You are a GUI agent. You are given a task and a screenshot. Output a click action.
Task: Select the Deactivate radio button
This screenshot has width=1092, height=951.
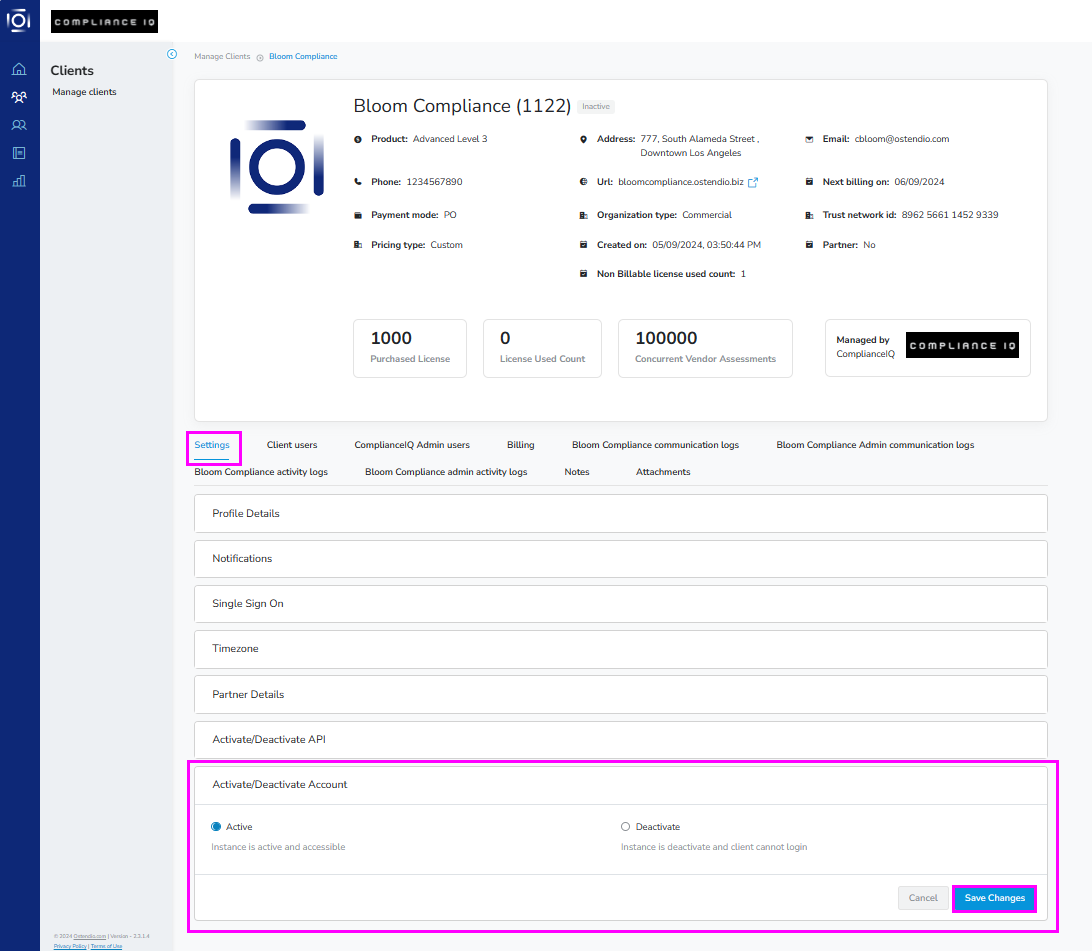[625, 826]
